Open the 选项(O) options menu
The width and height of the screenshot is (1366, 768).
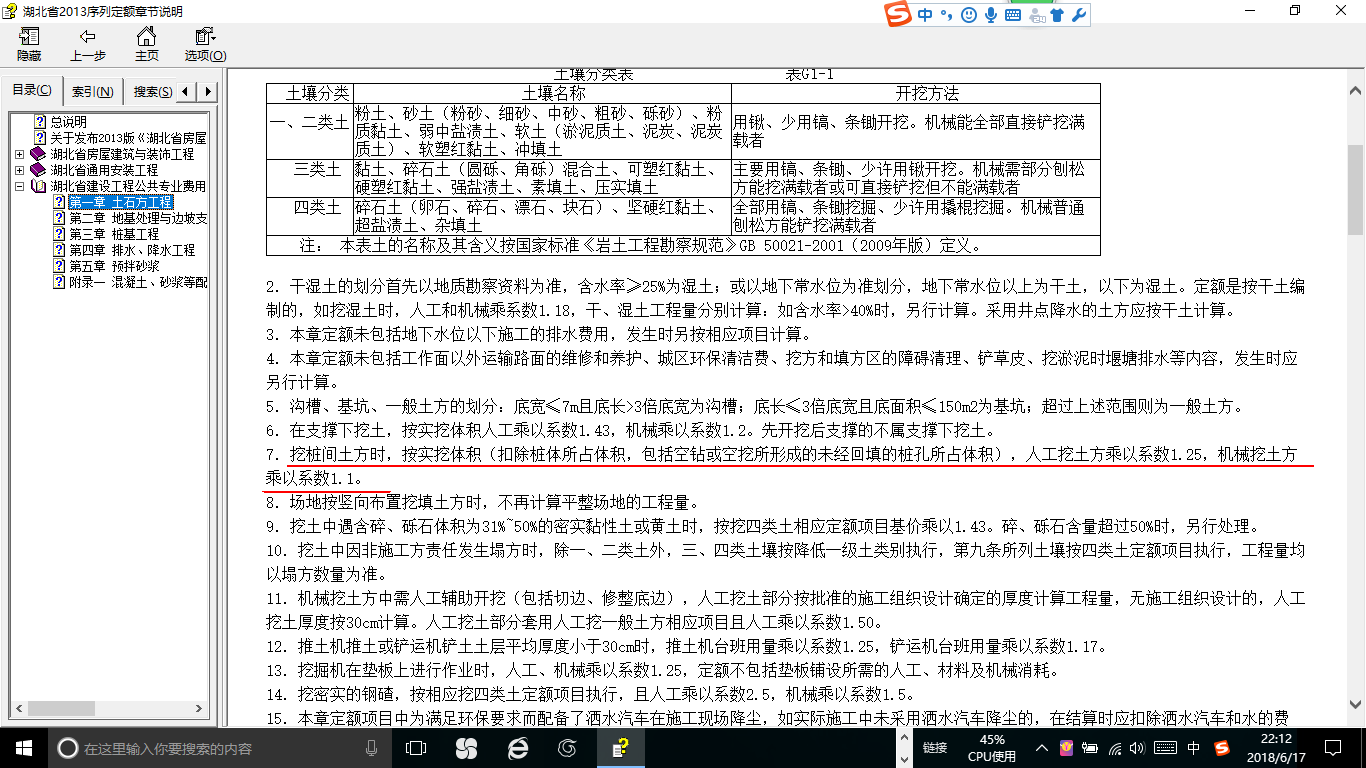click(205, 45)
